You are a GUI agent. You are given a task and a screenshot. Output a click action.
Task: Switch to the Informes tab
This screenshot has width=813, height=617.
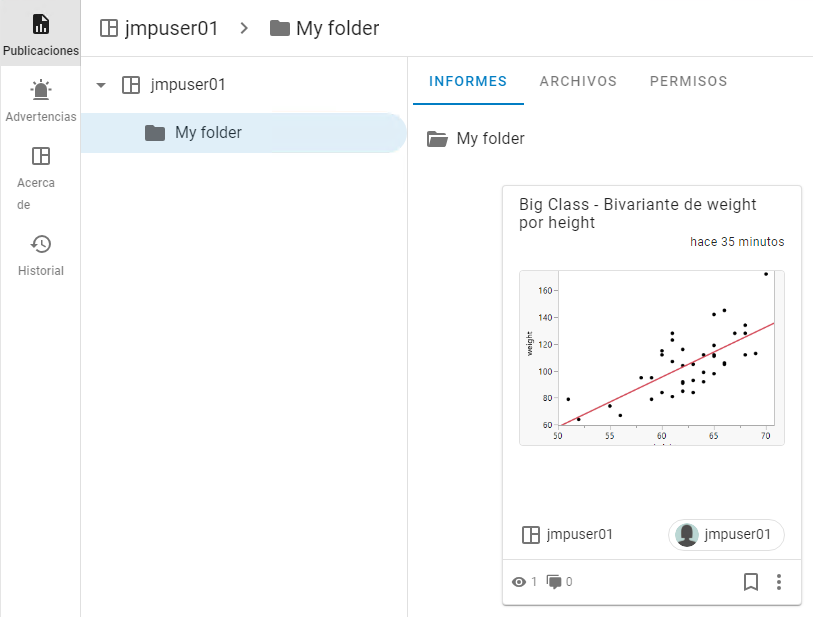coord(468,81)
